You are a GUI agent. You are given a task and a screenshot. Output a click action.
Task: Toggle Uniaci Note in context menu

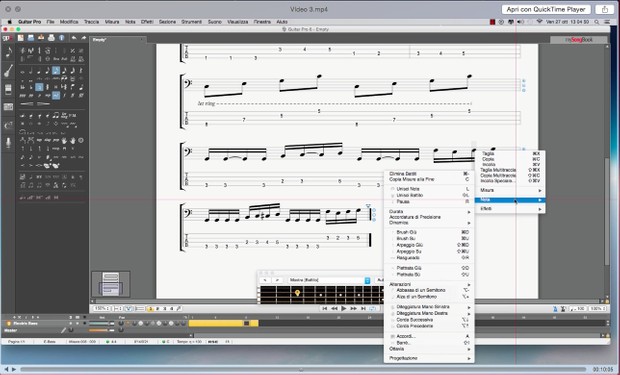[429, 189]
